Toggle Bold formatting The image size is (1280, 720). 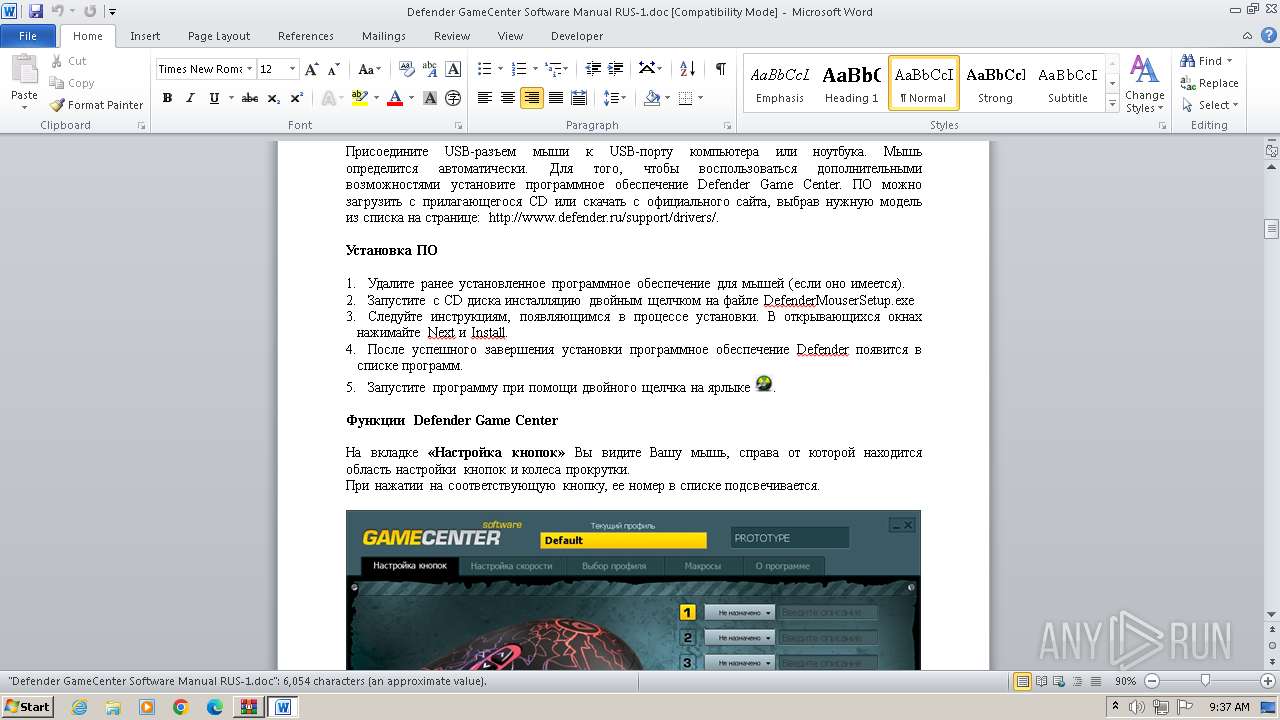[x=167, y=98]
